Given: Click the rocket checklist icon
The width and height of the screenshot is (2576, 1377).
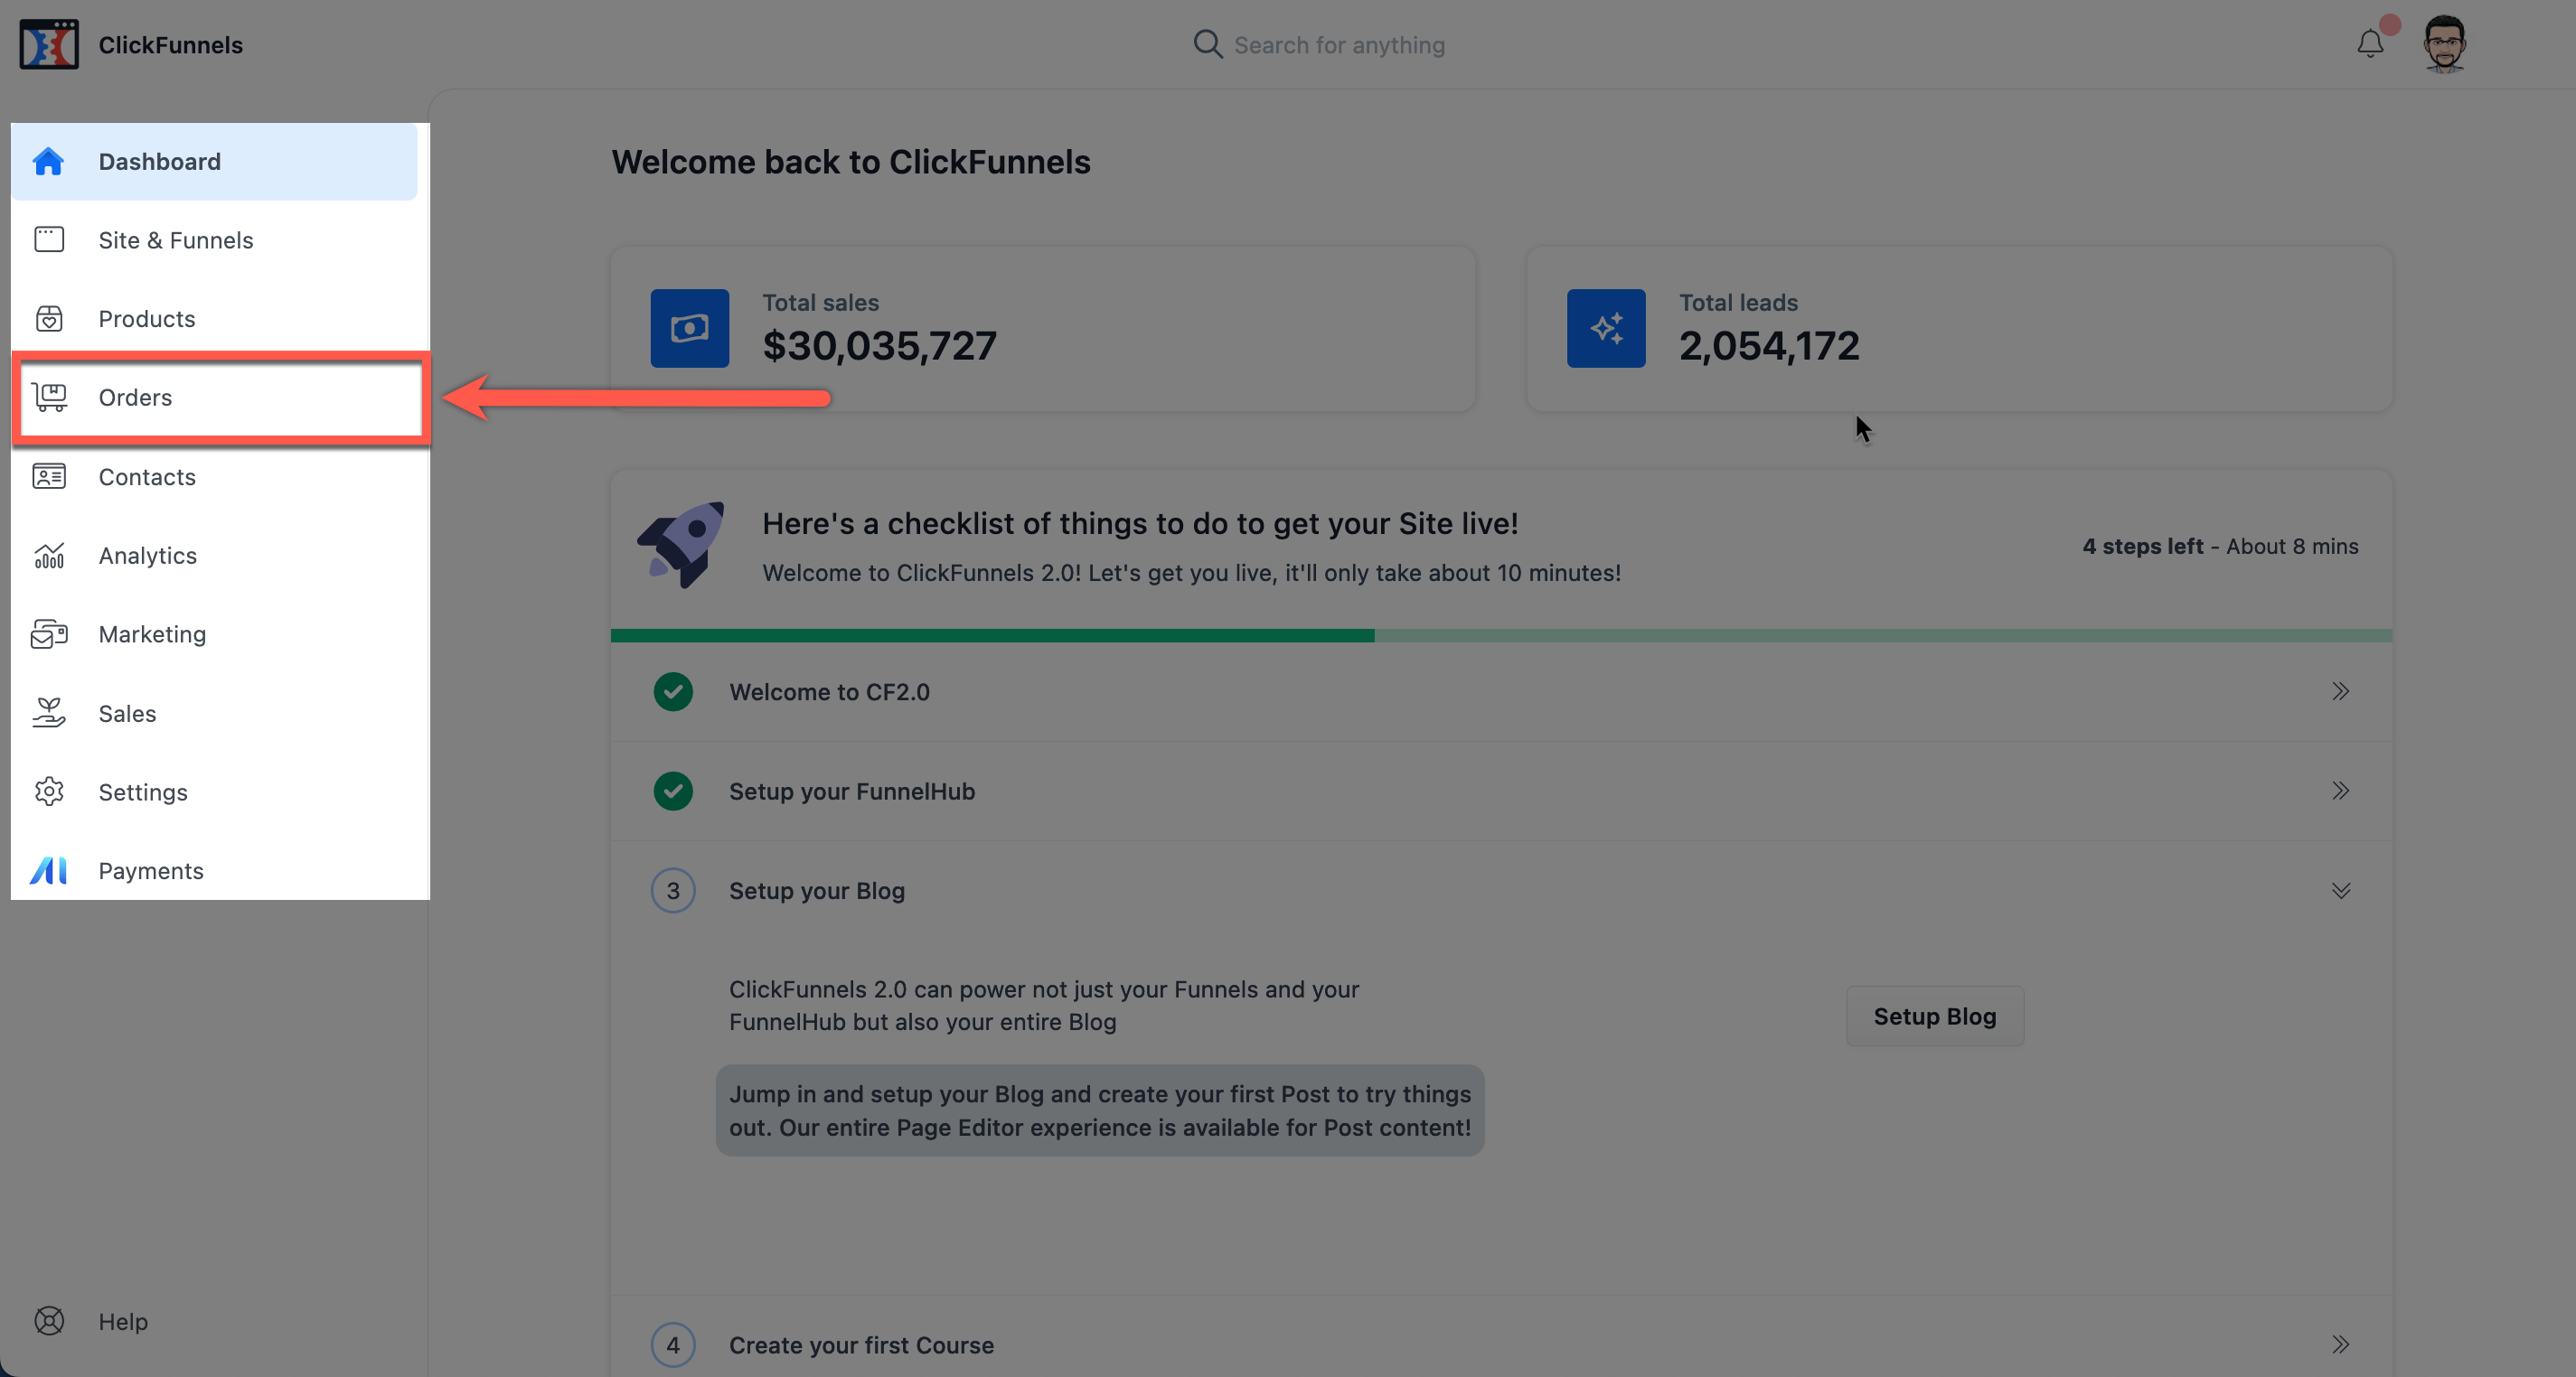Looking at the screenshot, I should point(682,545).
